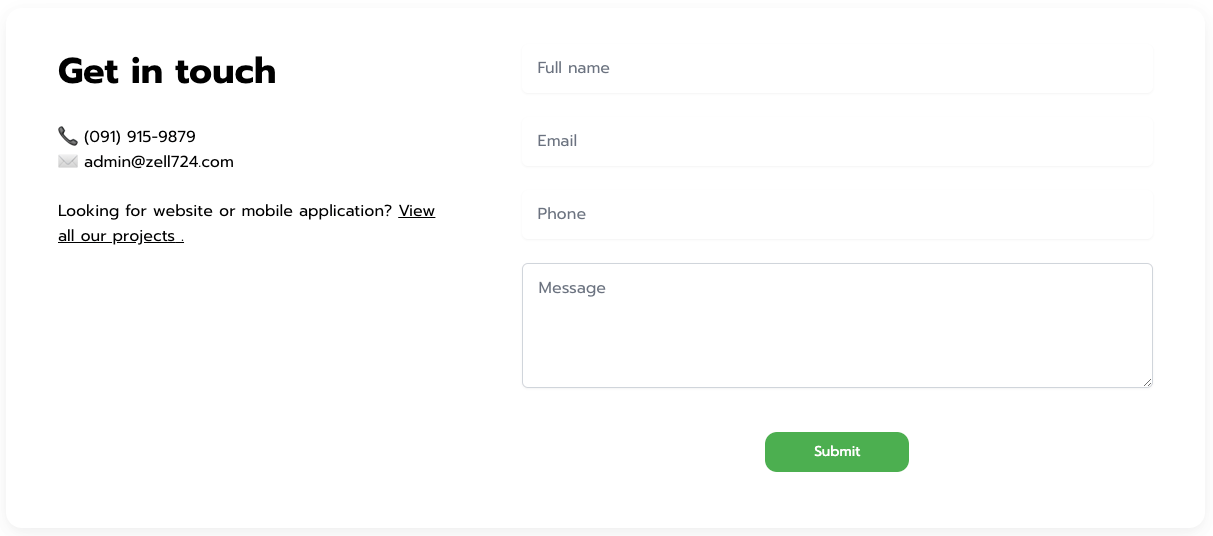1213x536 pixels.
Task: Click the Get in touch heading
Action: point(167,71)
